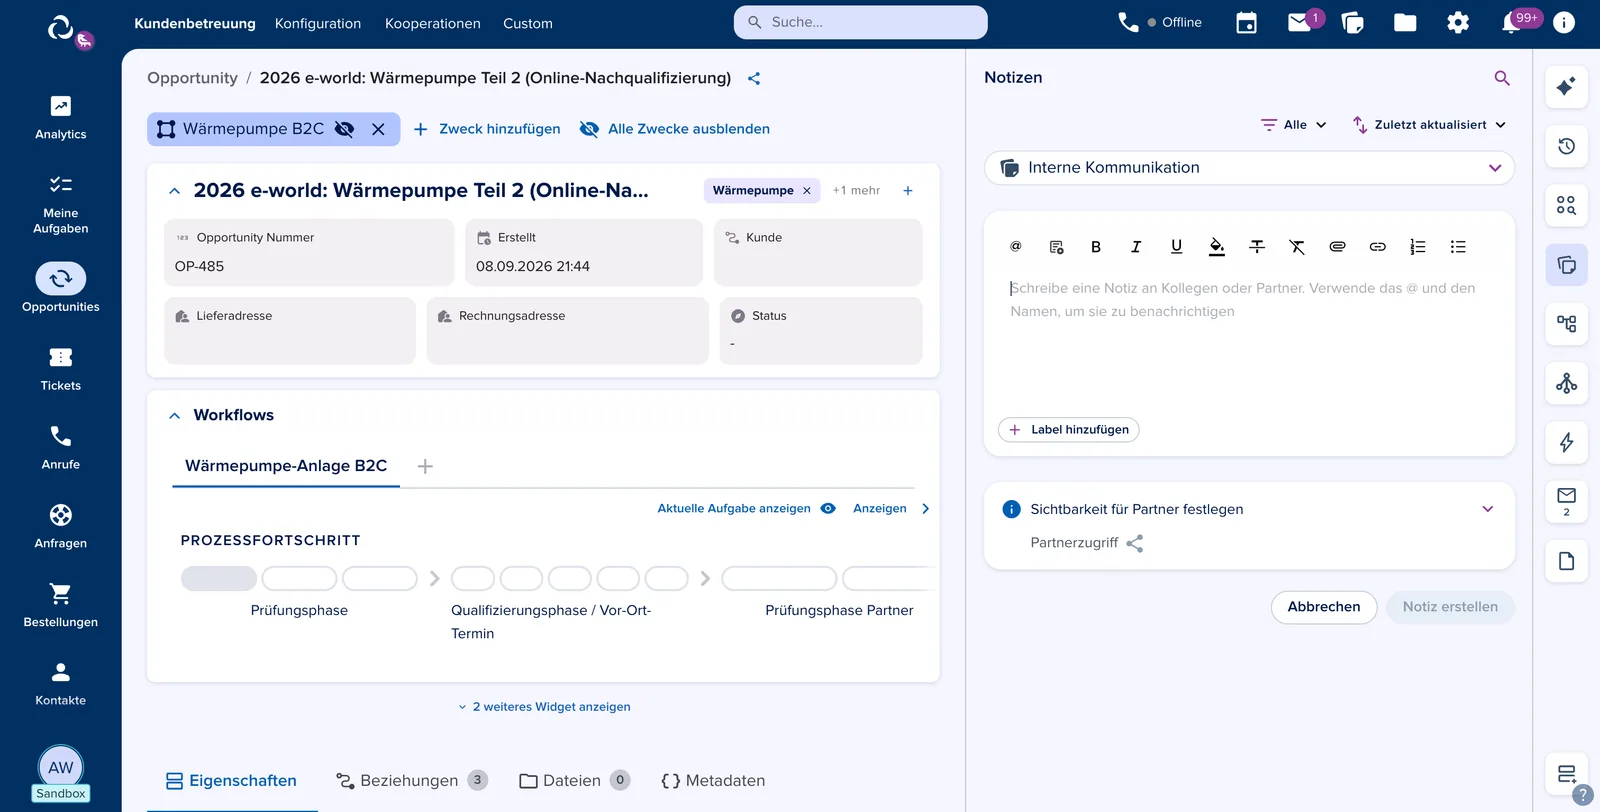Collapse the Workflows section

coord(175,415)
